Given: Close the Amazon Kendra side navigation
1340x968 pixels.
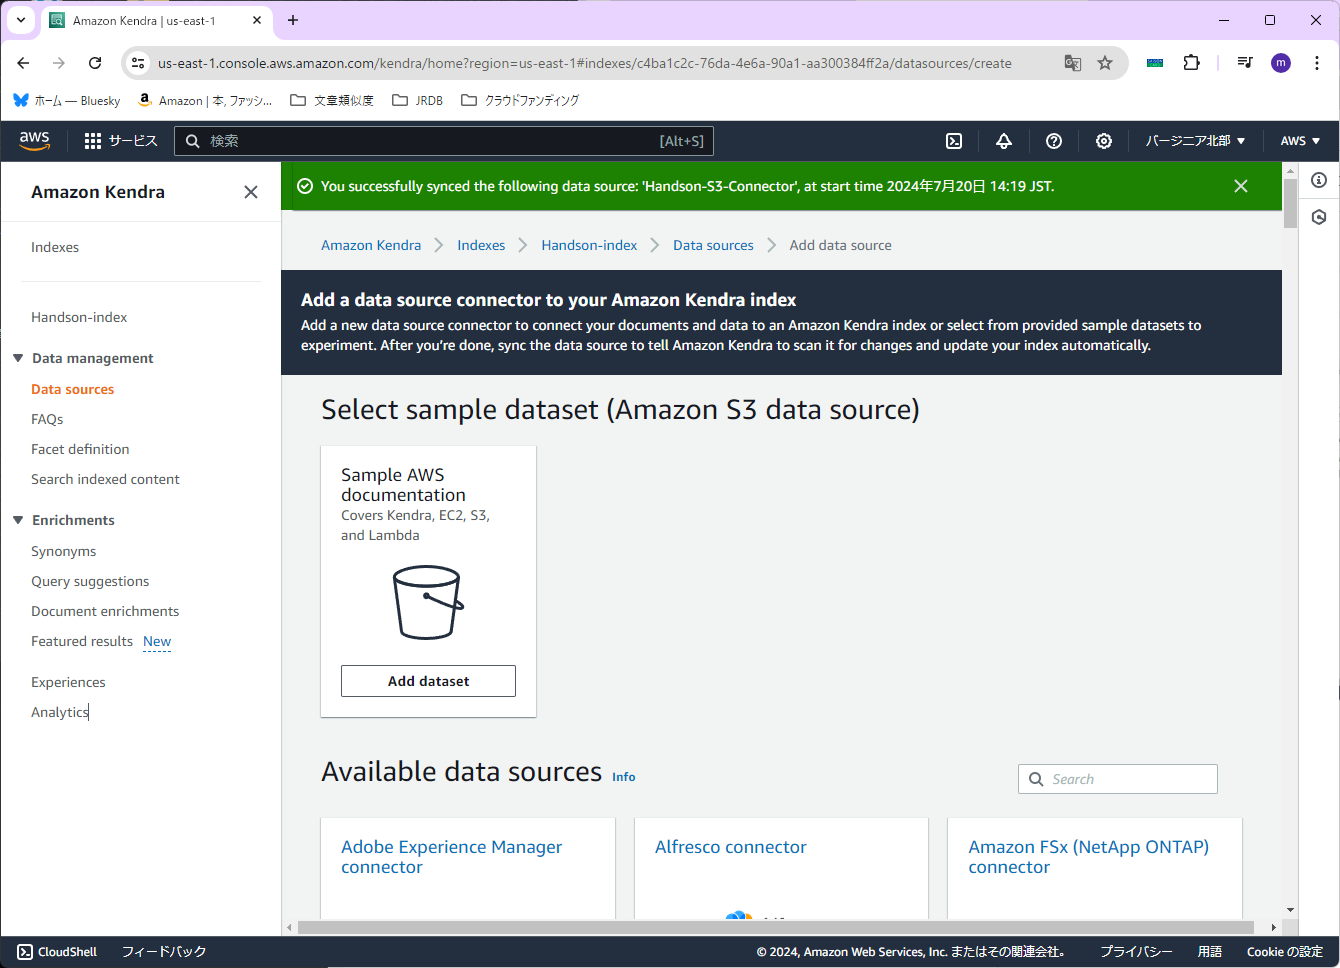Looking at the screenshot, I should coord(251,192).
